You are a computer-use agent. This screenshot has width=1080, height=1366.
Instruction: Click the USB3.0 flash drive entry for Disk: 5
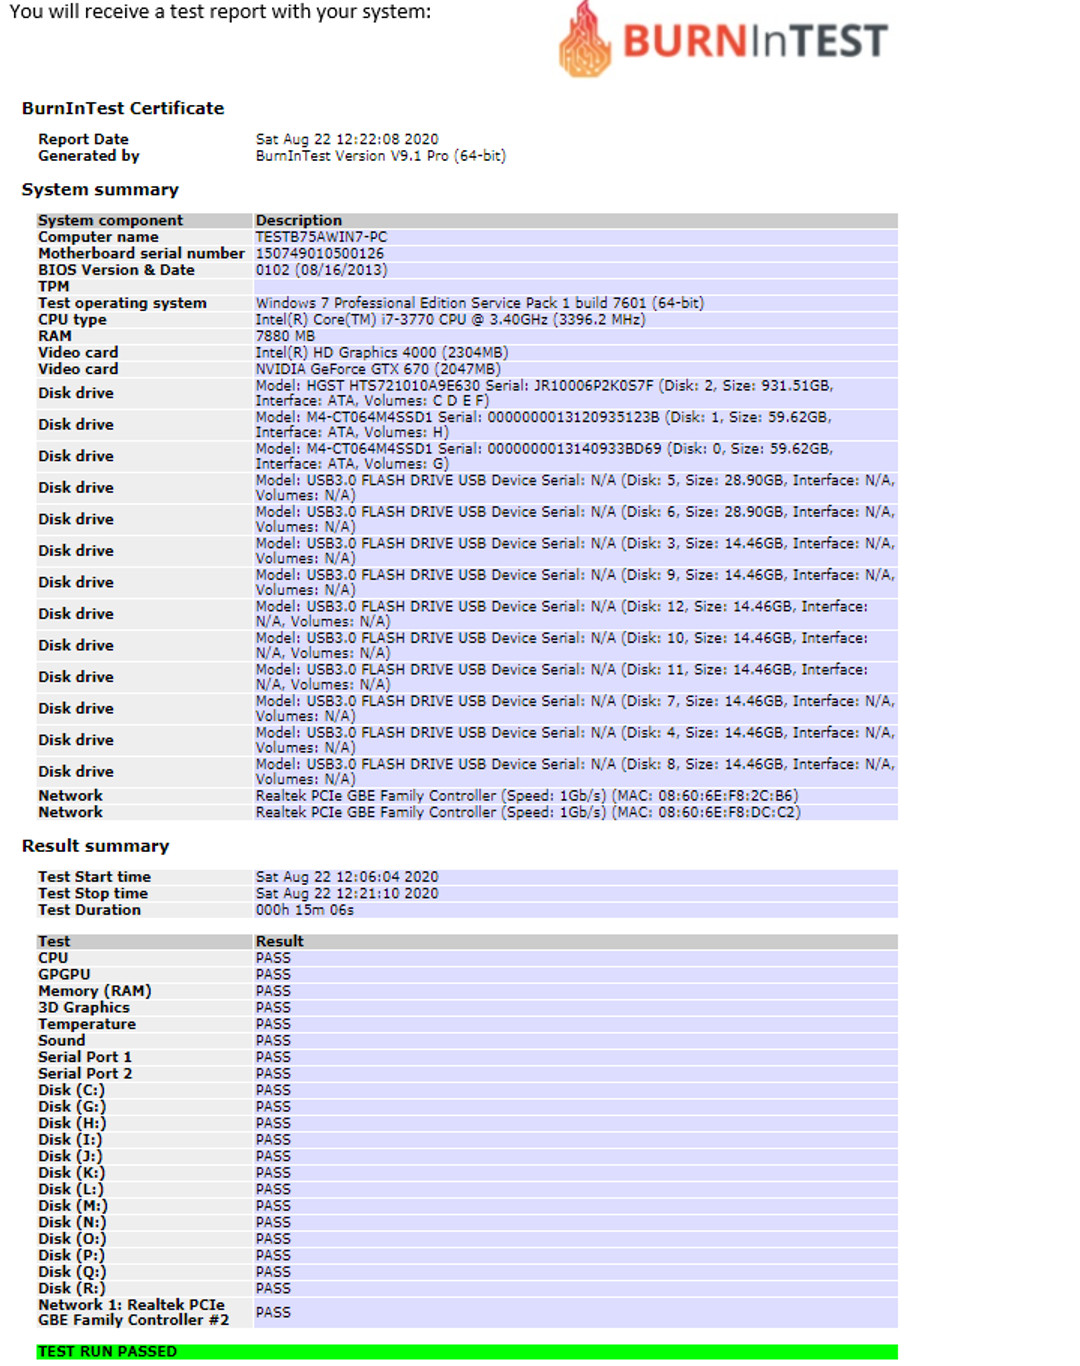tap(576, 488)
